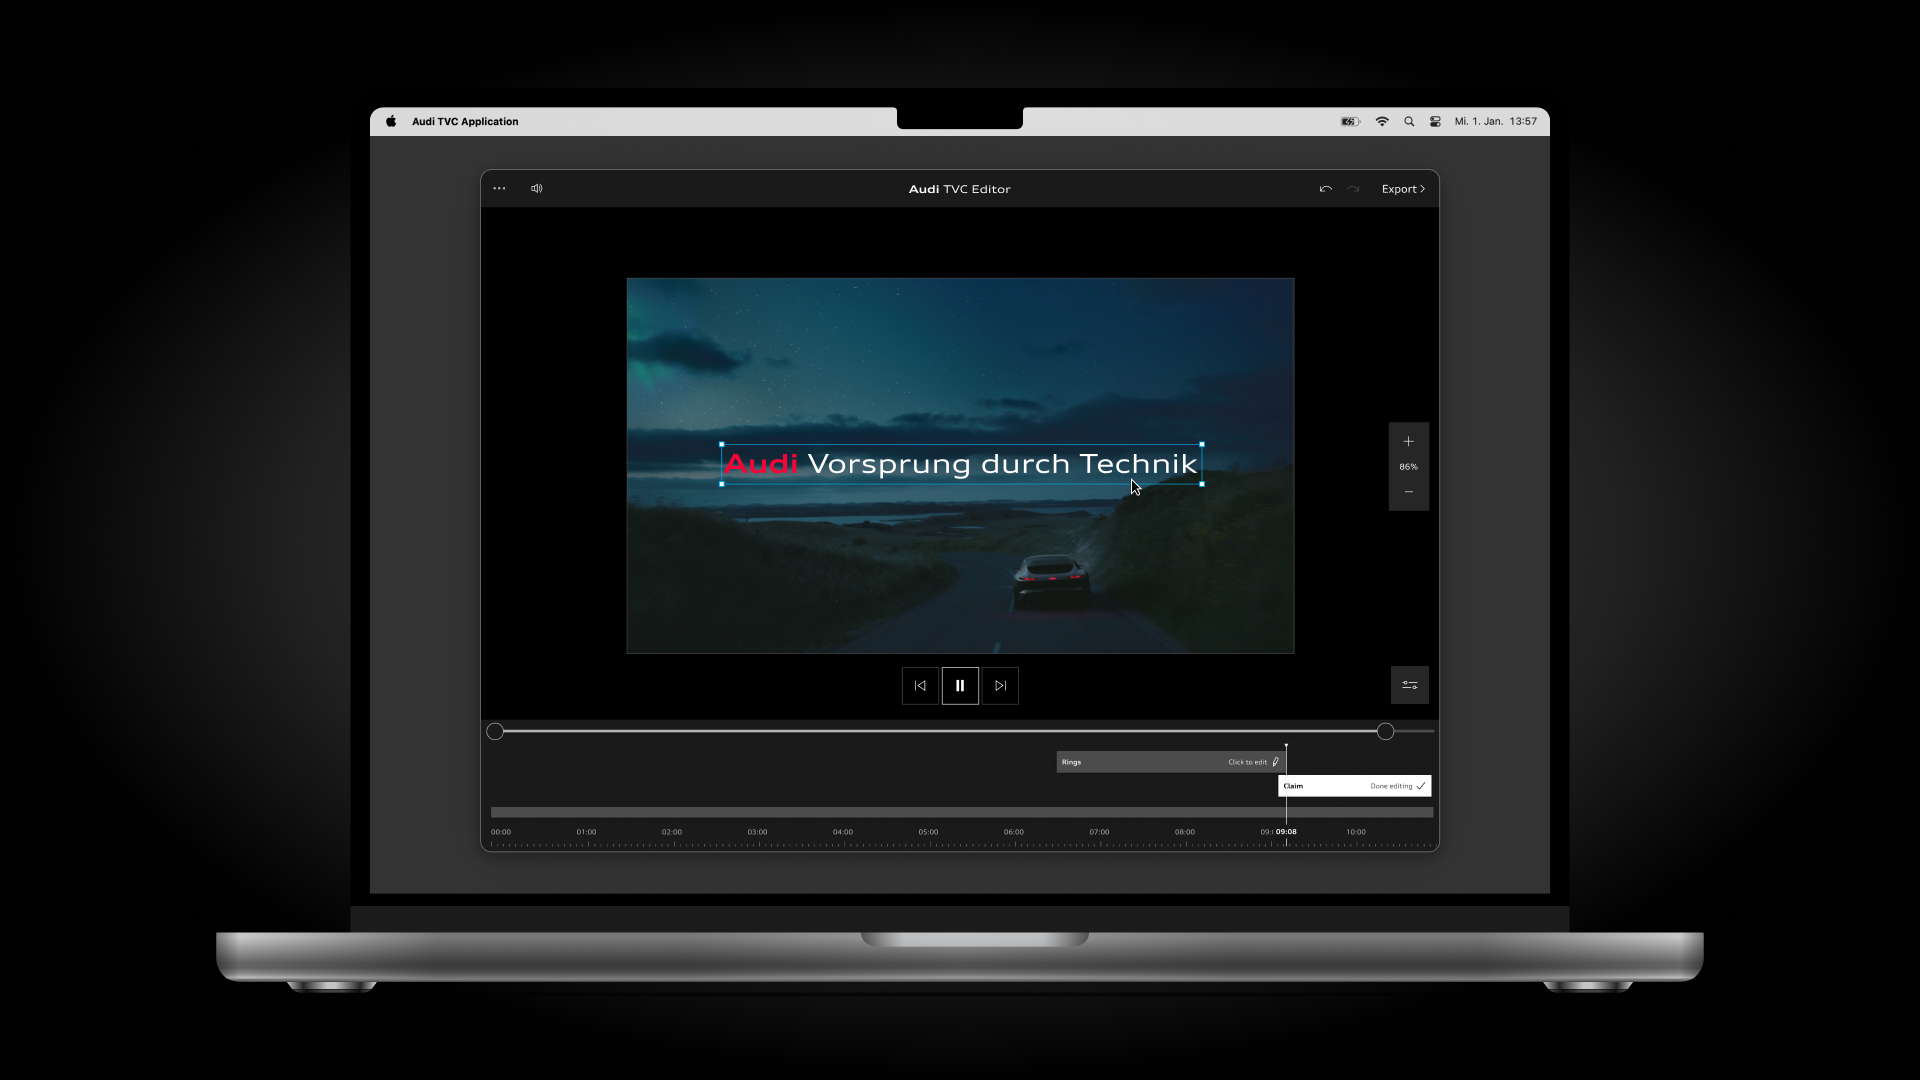Zoom in with the plus icon

(1408, 441)
